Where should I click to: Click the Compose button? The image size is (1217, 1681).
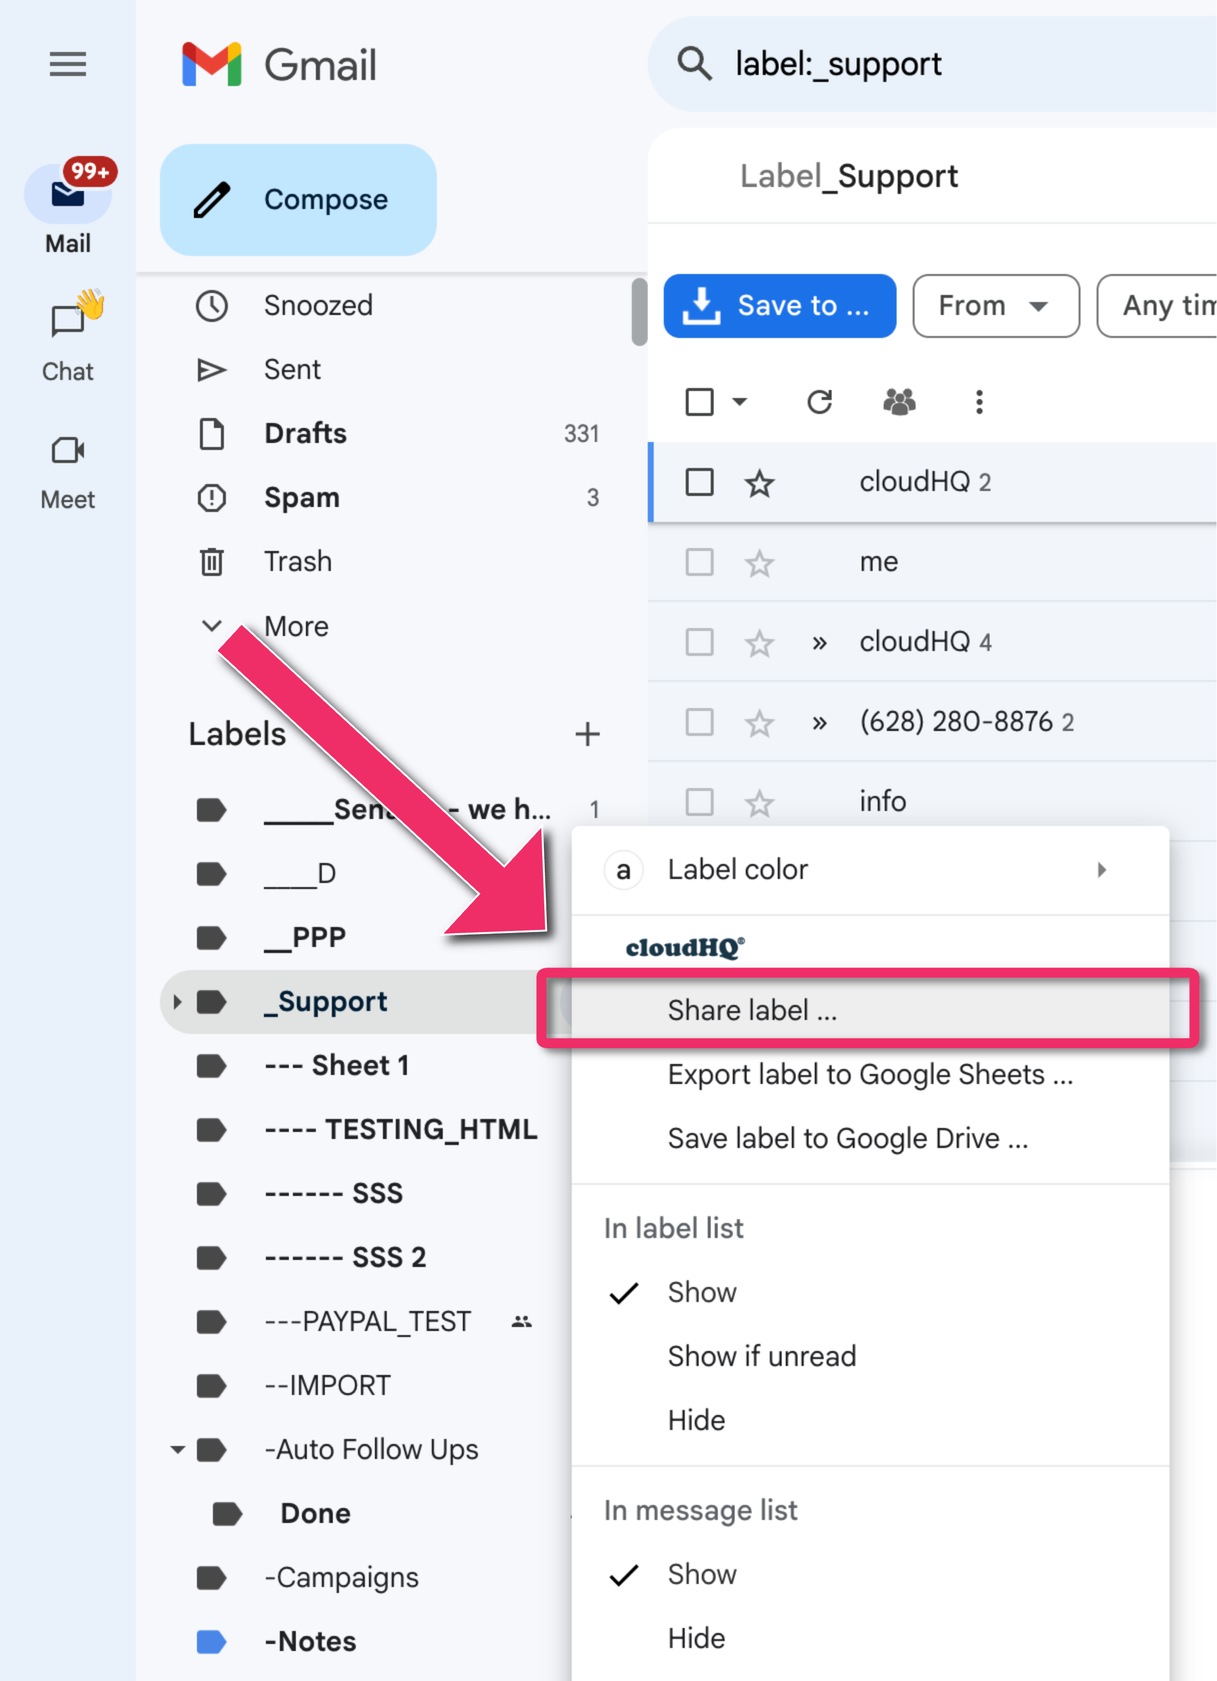pyautogui.click(x=298, y=200)
